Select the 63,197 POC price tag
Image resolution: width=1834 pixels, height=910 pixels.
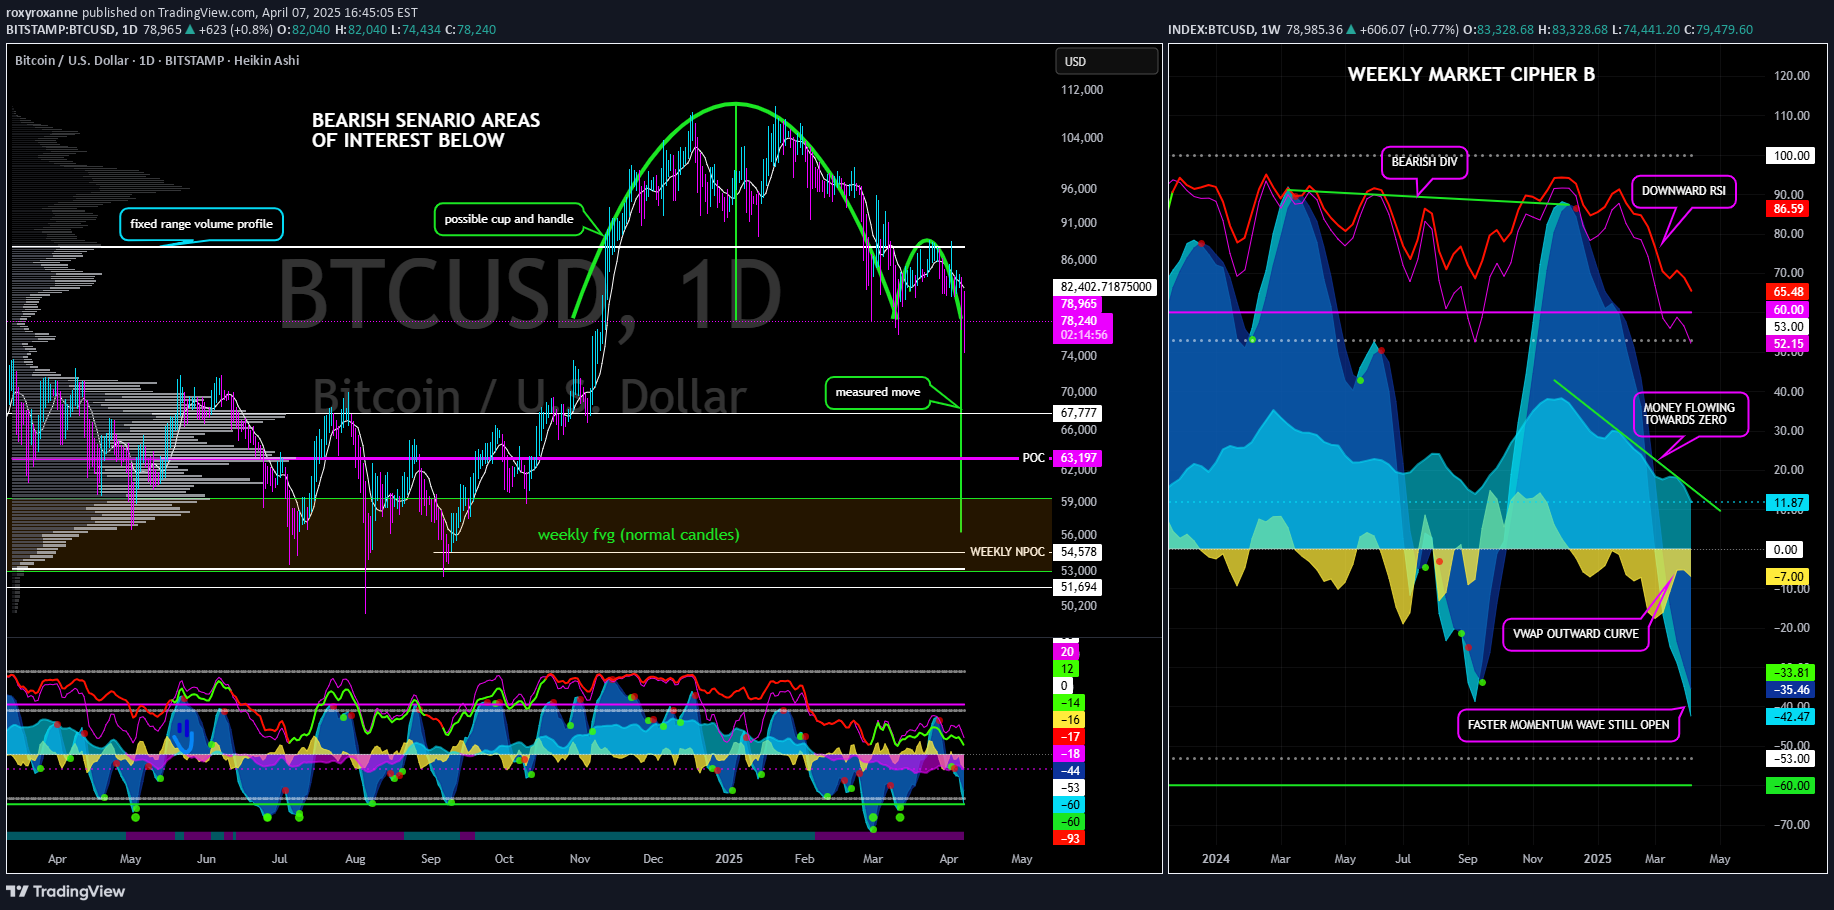[1078, 458]
